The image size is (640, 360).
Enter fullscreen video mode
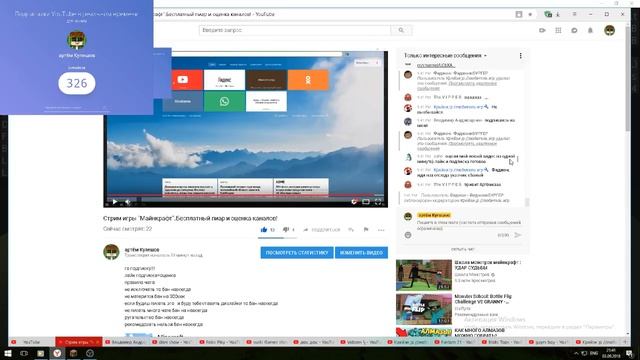[x=378, y=202]
